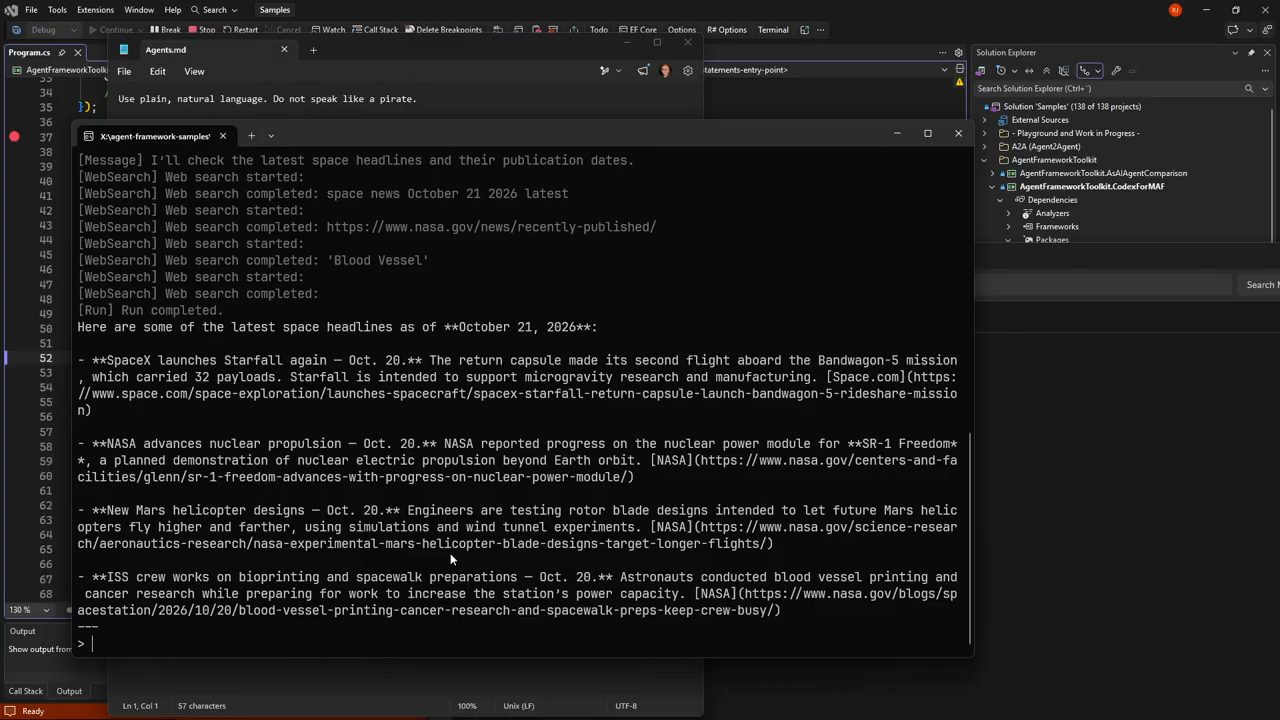Collapse the AgentFrameworkToolkit folder

[x=984, y=160]
